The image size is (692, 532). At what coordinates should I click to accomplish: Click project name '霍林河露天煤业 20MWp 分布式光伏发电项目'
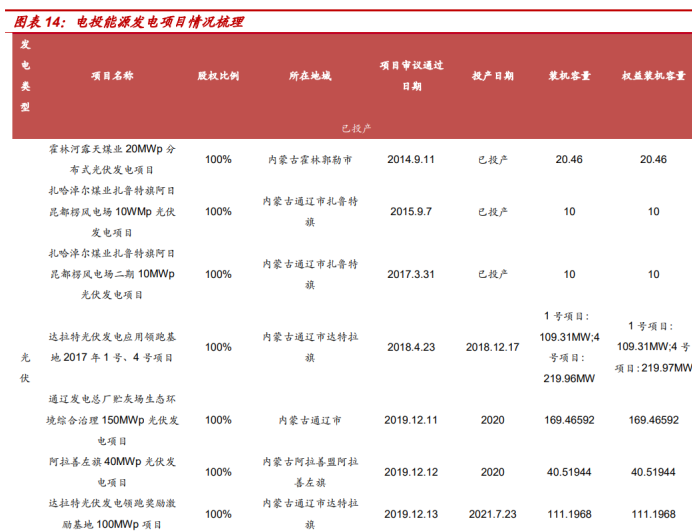click(112, 159)
